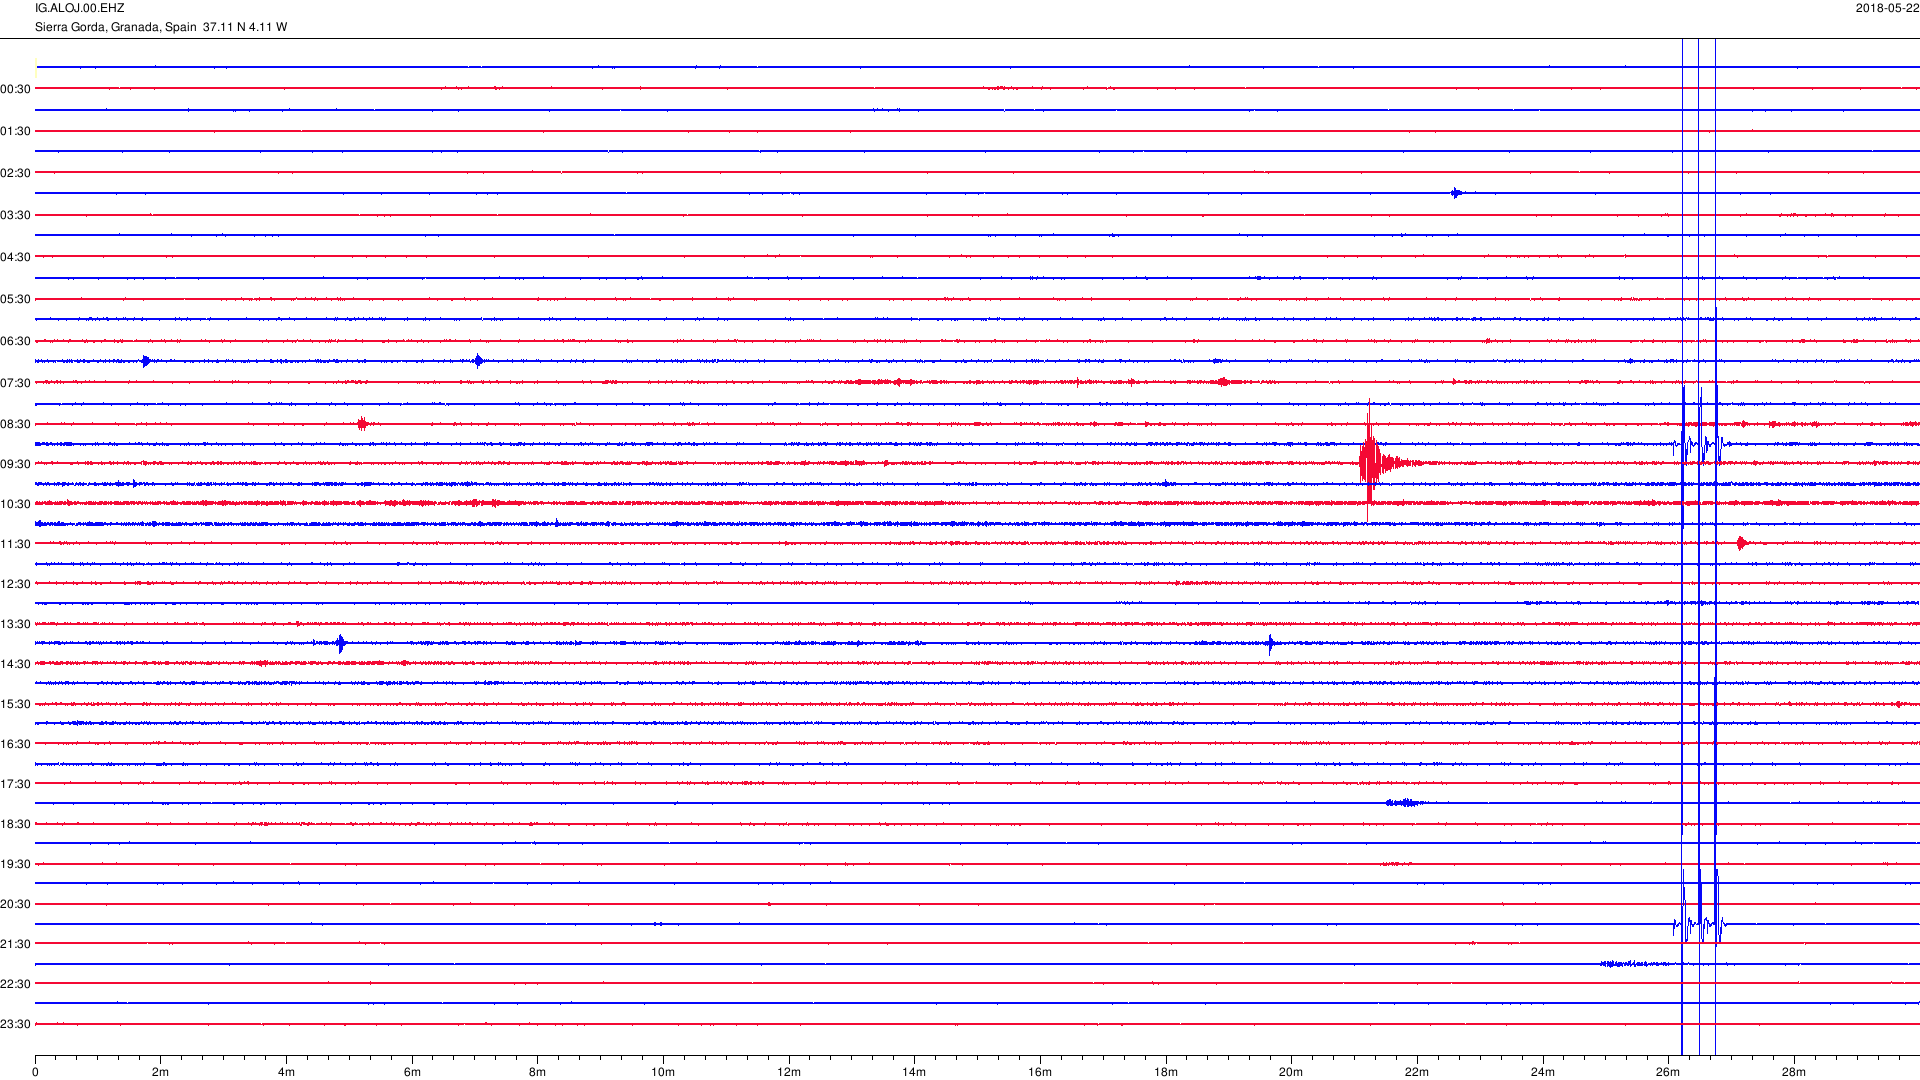Click the blue burst on the 22:00 trace
The width and height of the screenshot is (1920, 1080).
coord(1635,964)
